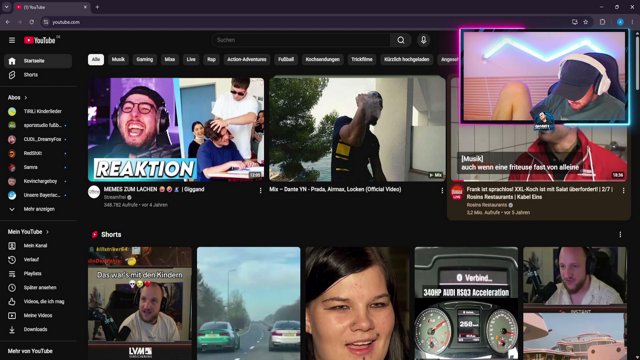Image resolution: width=640 pixels, height=360 pixels.
Task: Open the green car highway Short
Action: 249,303
